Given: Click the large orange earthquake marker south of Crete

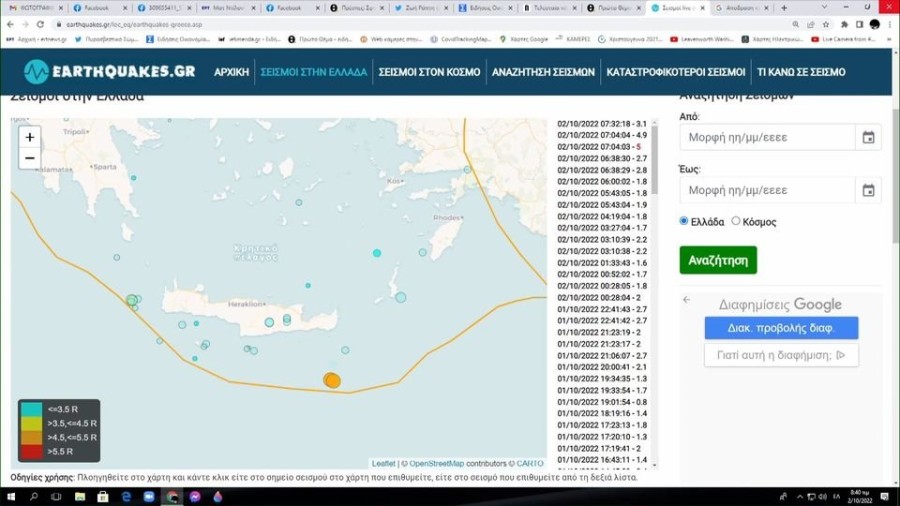Looking at the screenshot, I should (x=332, y=380).
